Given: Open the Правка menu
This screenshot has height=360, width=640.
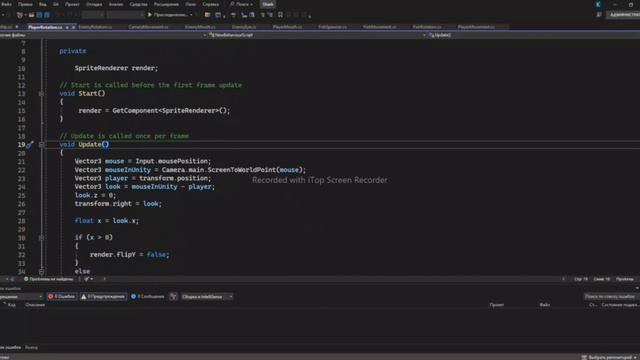Looking at the screenshot, I should [25, 4].
